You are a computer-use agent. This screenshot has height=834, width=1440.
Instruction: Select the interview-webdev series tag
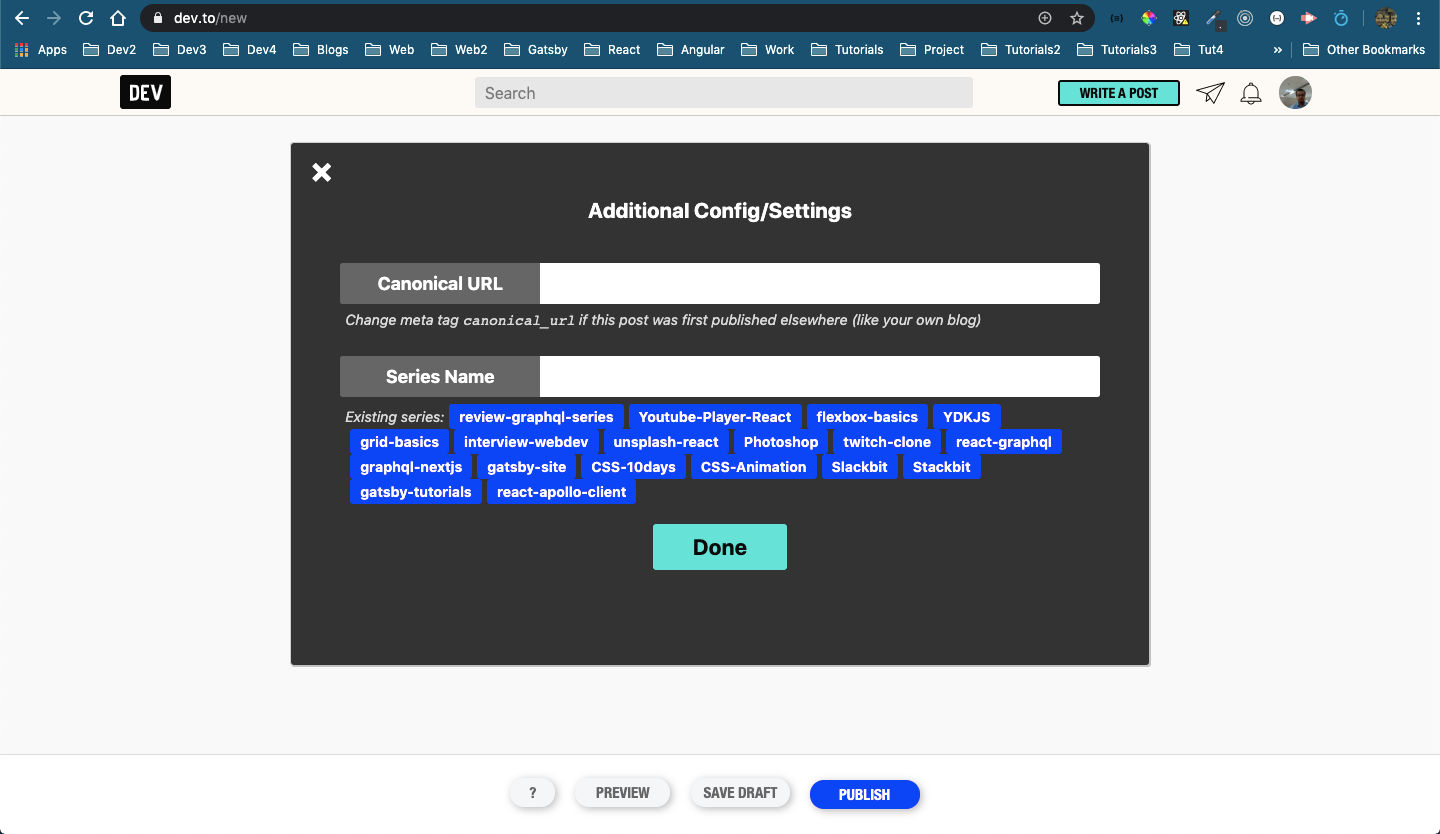526,442
